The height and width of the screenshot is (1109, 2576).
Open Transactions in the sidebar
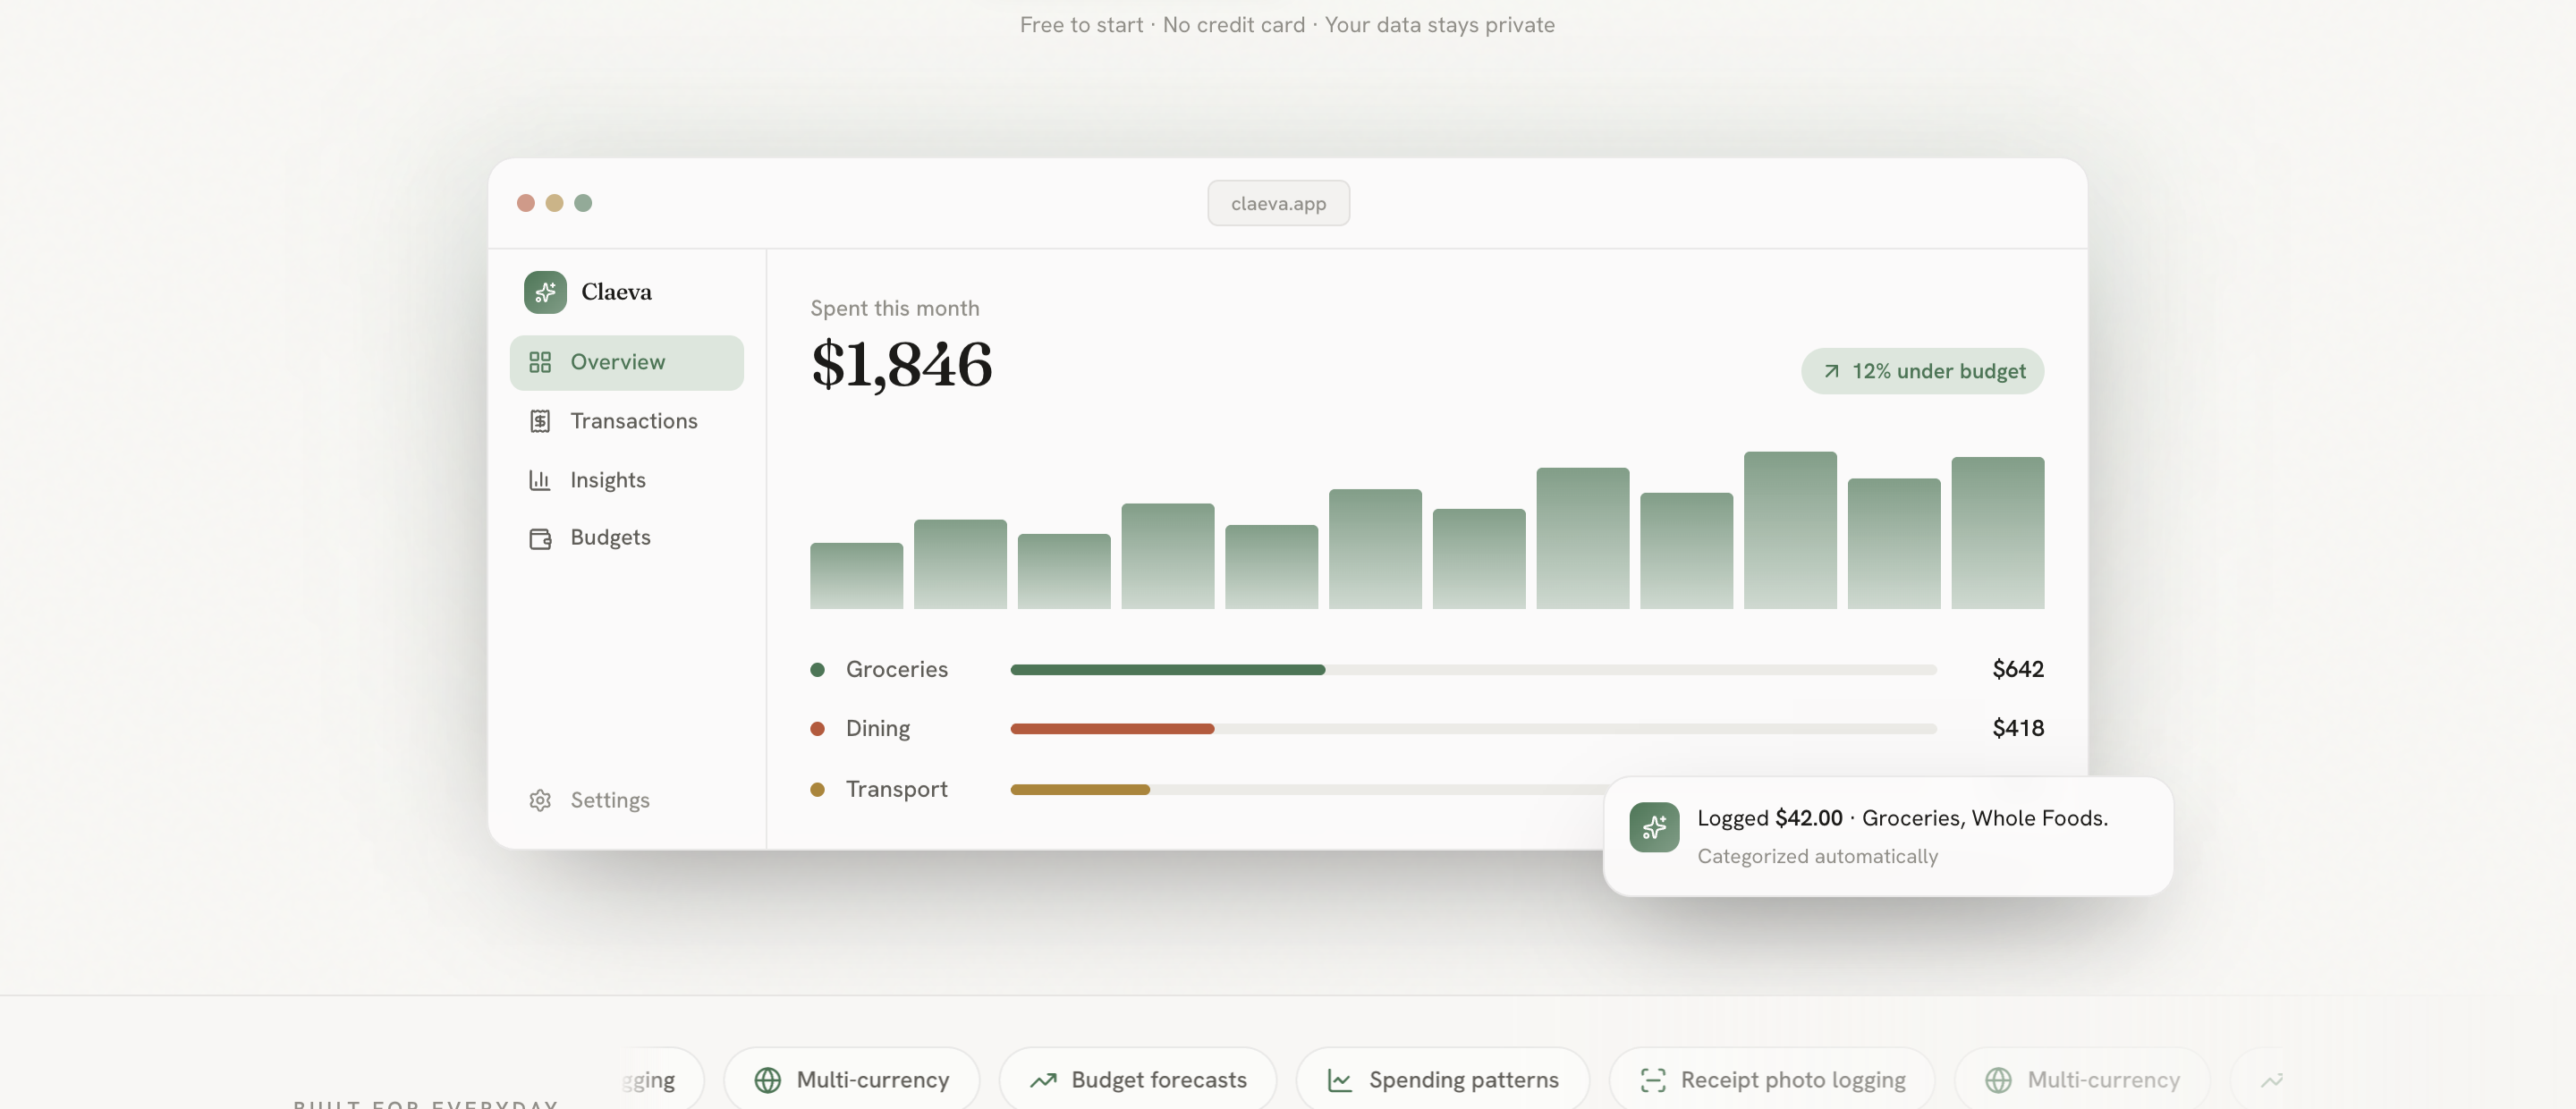626,421
